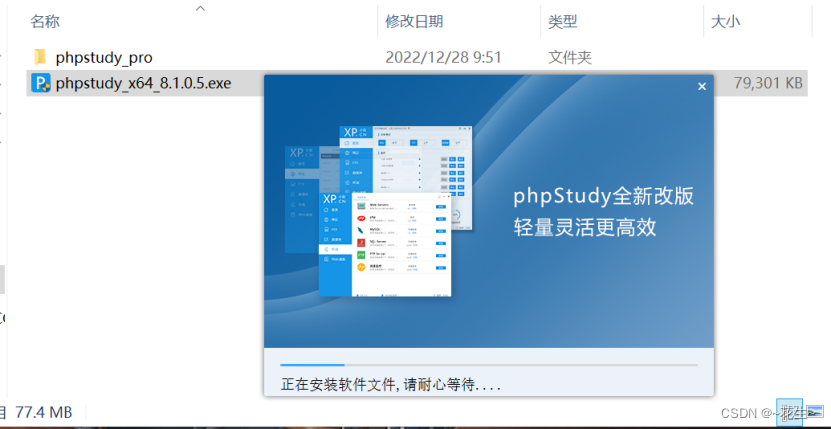
Task: Click the 文件夹 type cell
Action: (x=570, y=57)
